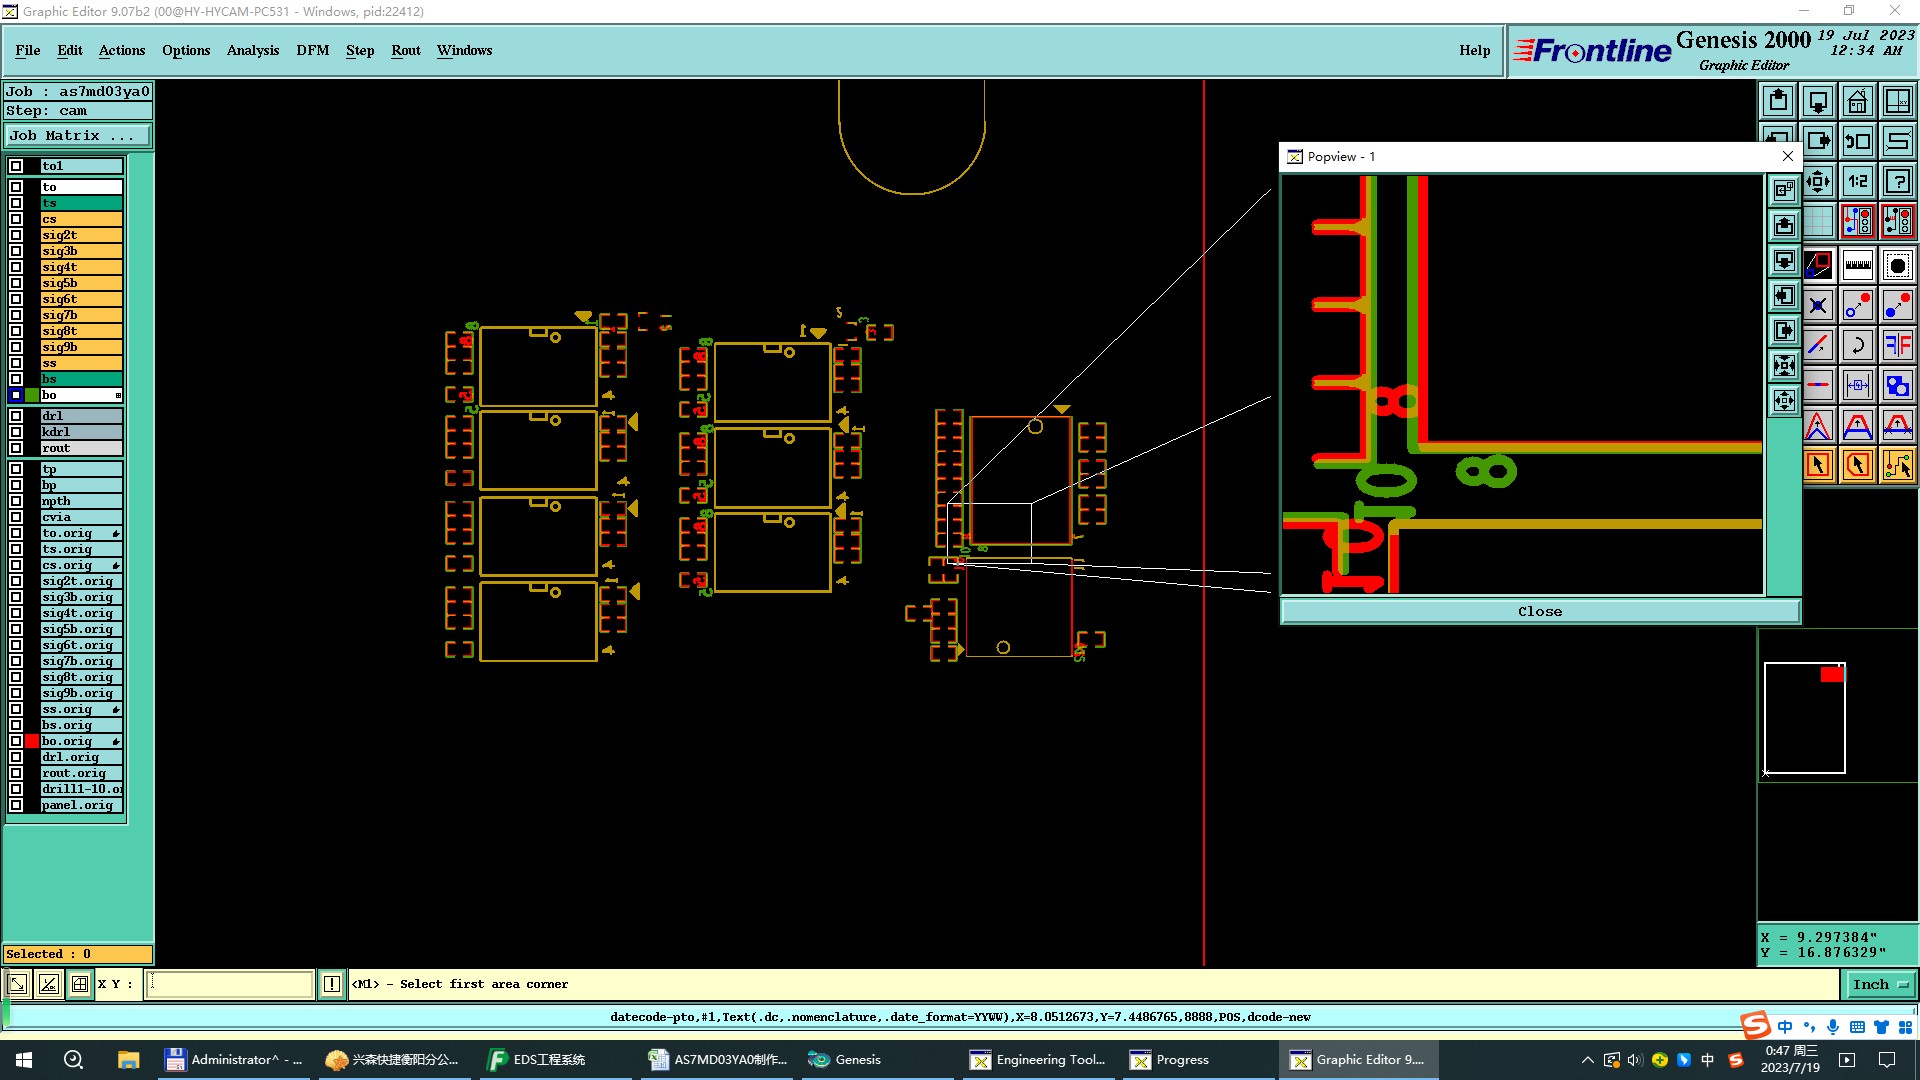1920x1080 pixels.
Task: Click the X Y coordinate input field
Action: tap(230, 984)
